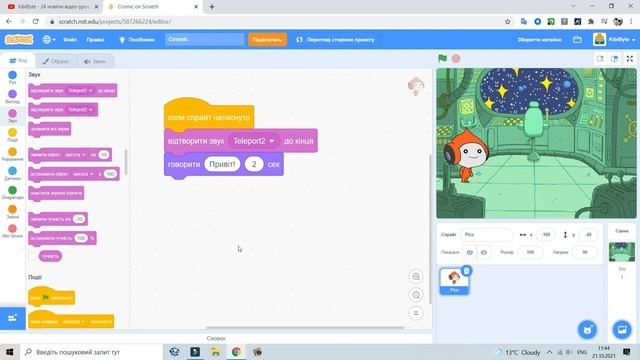Click Зберегти негайно save link
Image resolution: width=640 pixels, height=360 pixels.
(x=540, y=40)
